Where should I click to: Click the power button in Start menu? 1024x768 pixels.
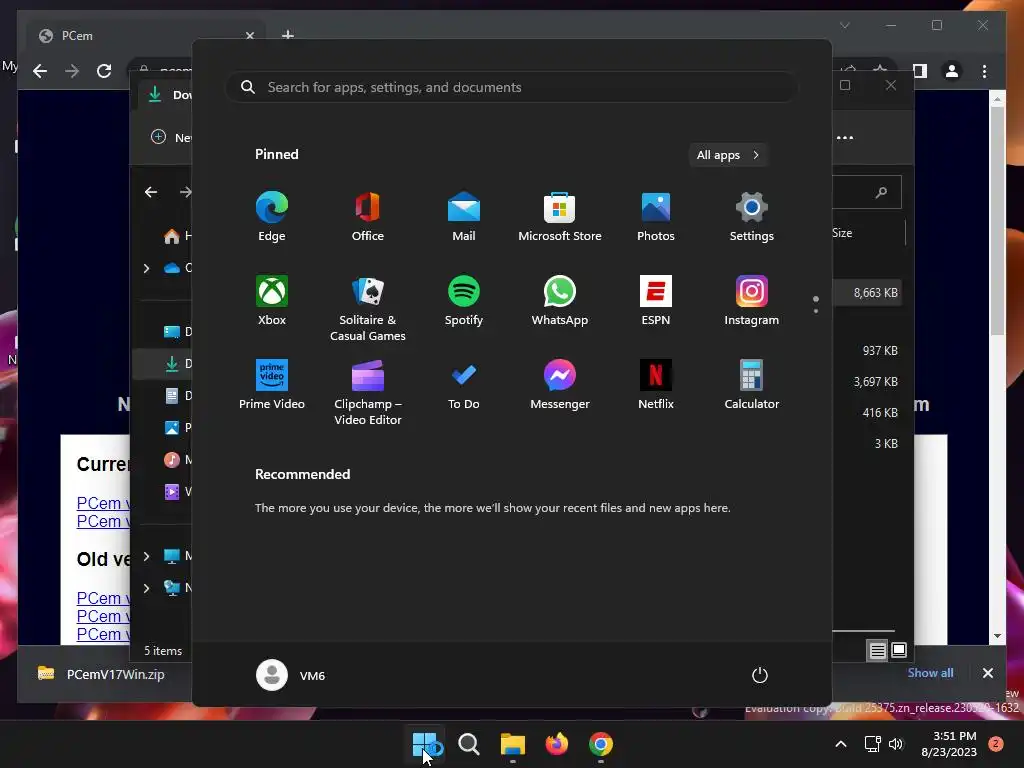760,675
